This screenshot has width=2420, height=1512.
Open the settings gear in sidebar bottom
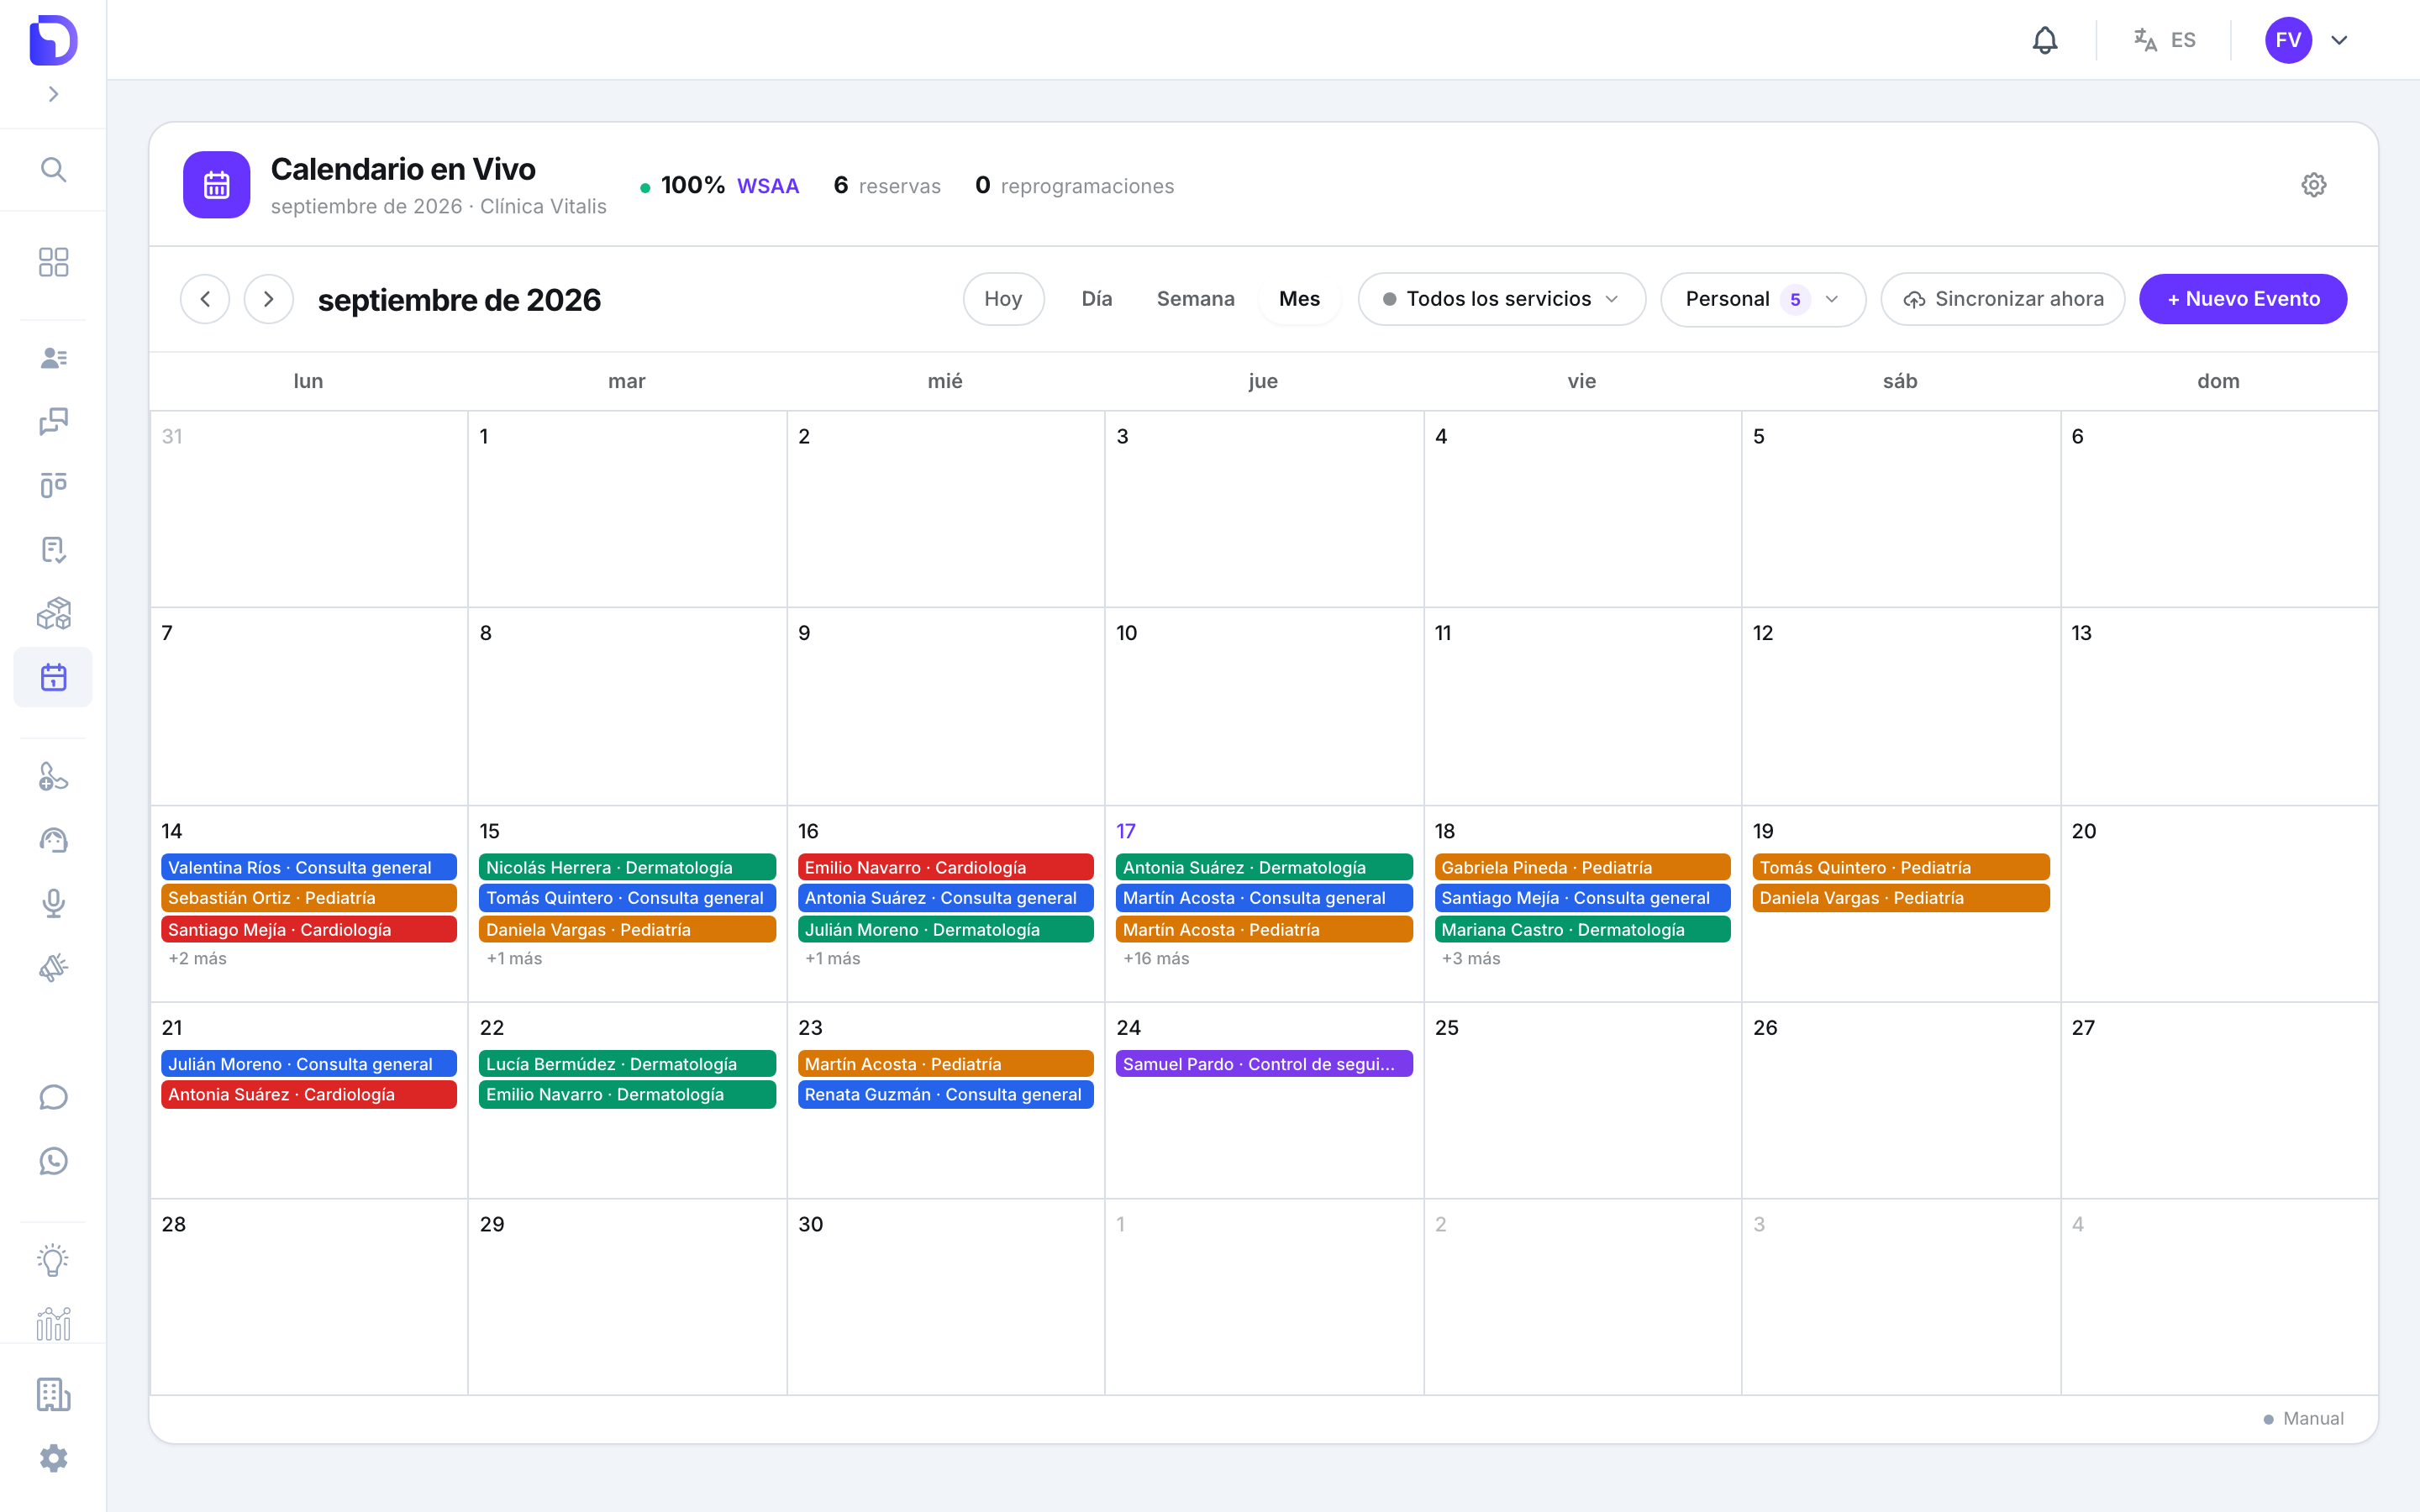[53, 1458]
